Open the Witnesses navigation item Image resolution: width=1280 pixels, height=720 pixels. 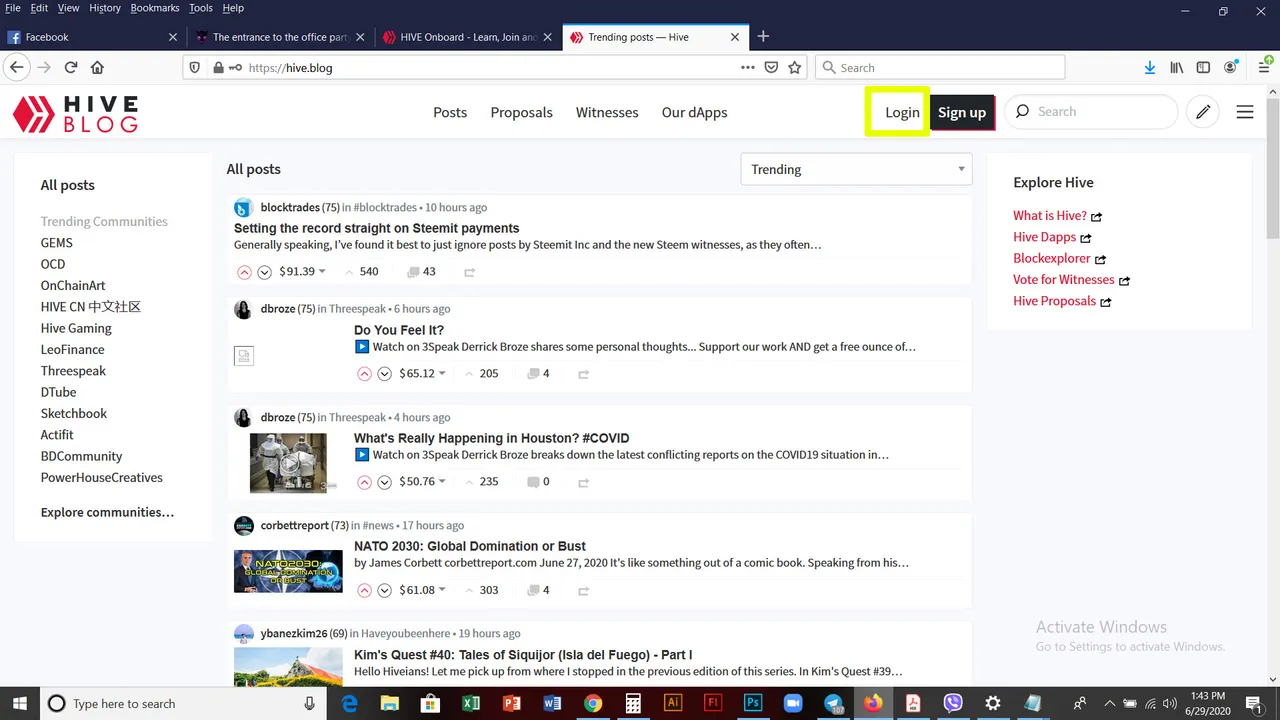pyautogui.click(x=607, y=112)
